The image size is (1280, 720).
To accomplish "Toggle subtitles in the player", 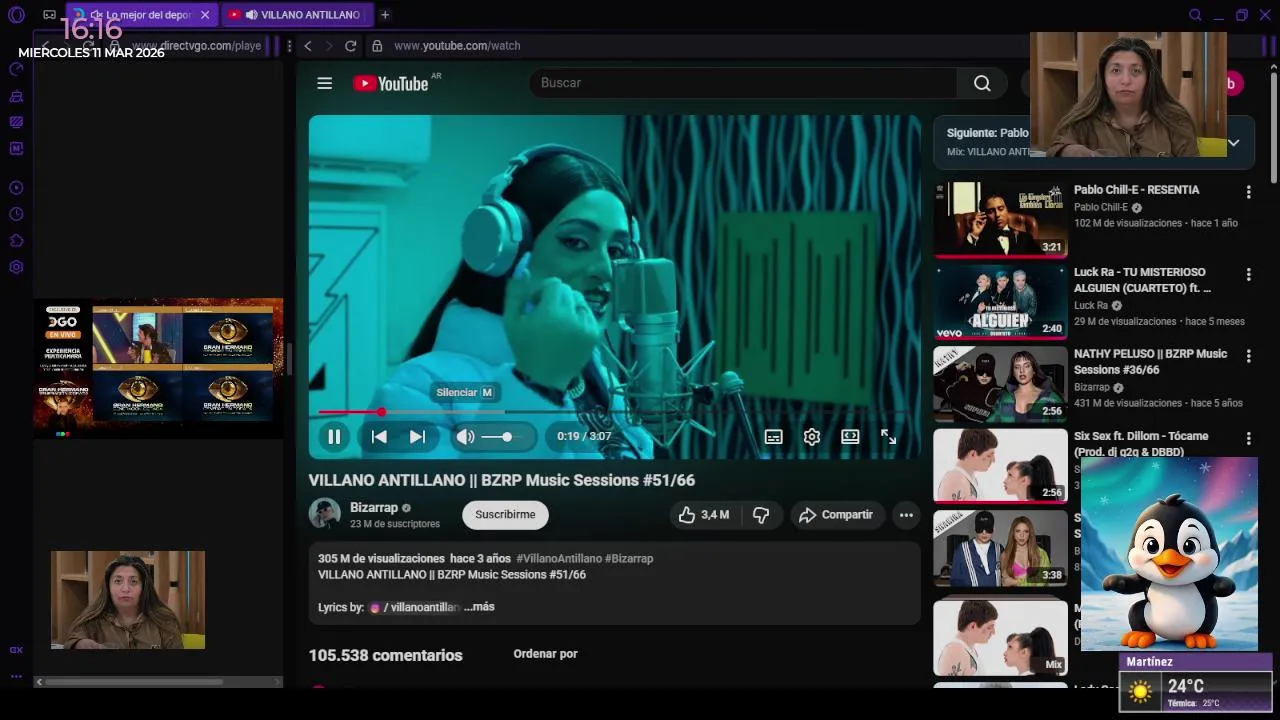I will [773, 437].
